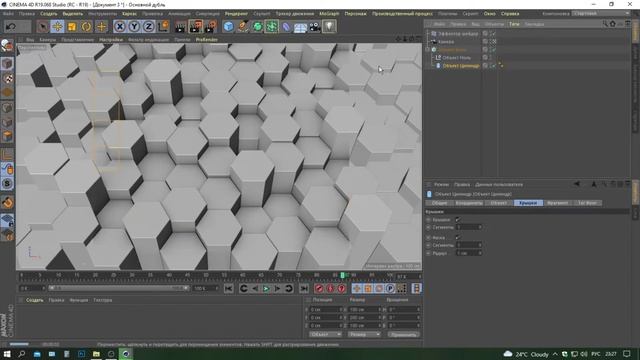Click the Record Active Objects button

[x=319, y=289]
